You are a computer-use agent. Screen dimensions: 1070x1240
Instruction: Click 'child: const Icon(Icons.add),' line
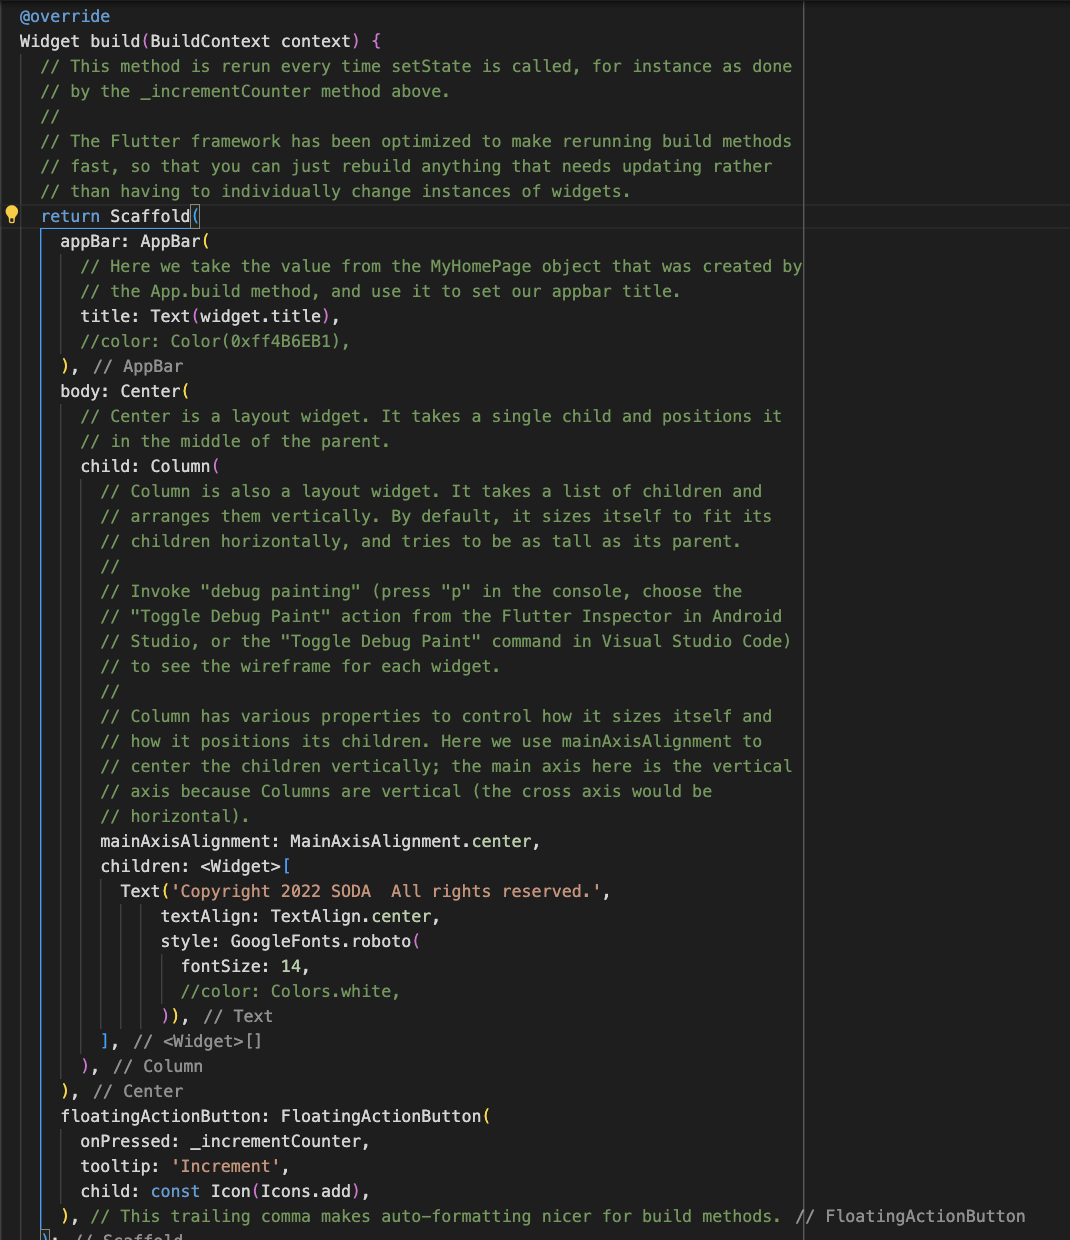tap(225, 1191)
